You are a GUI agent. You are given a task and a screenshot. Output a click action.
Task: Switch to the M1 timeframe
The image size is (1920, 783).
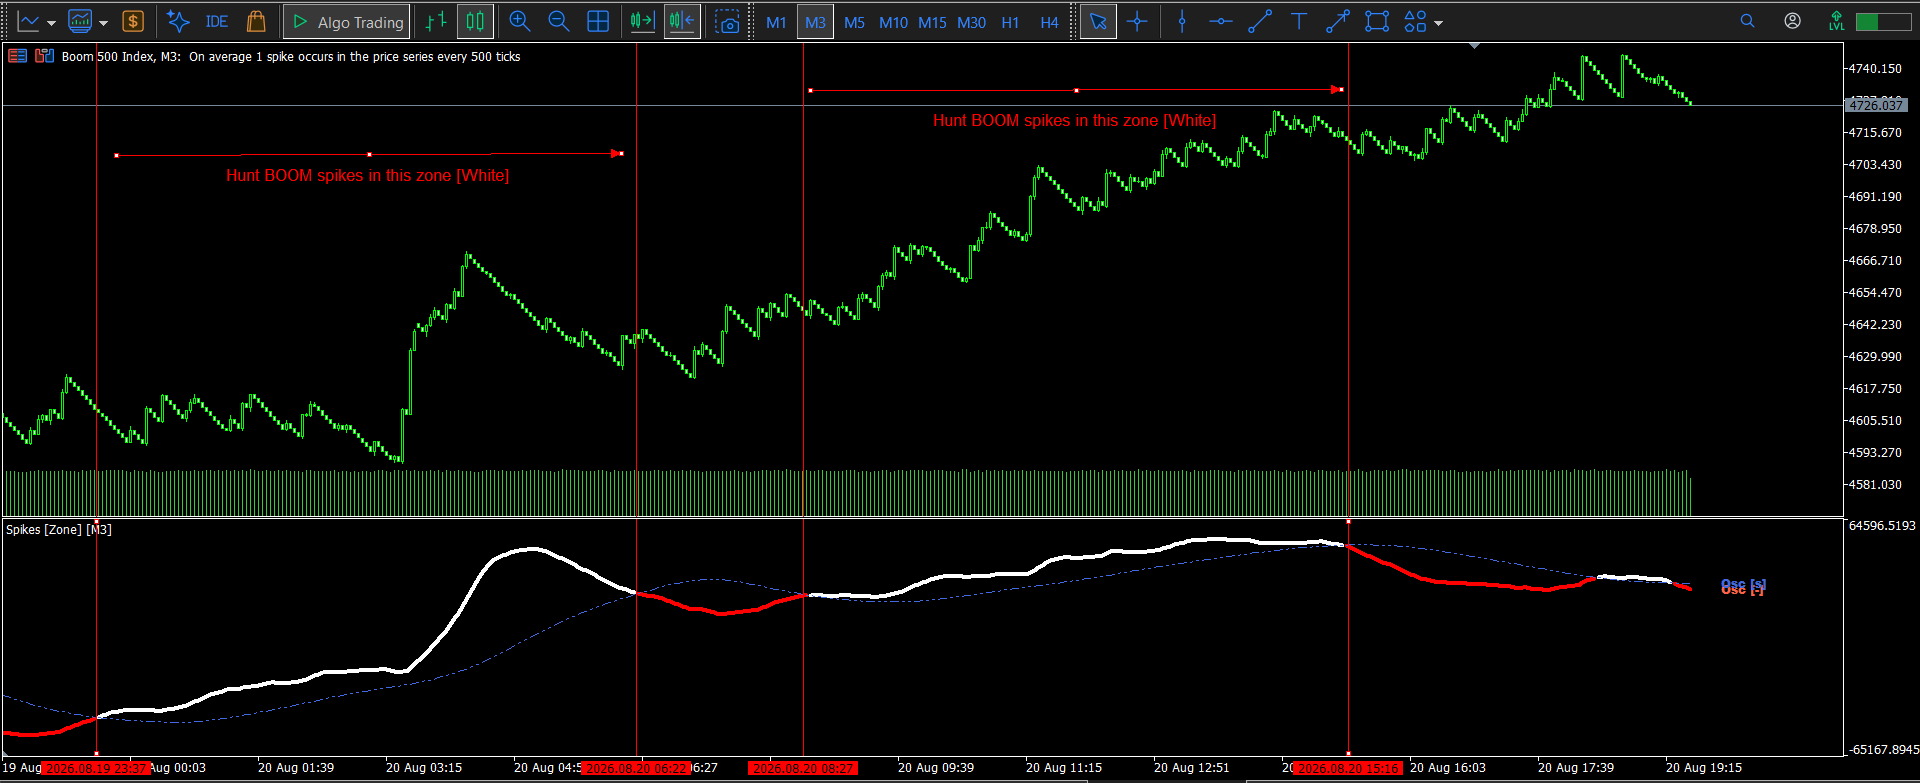click(x=776, y=22)
